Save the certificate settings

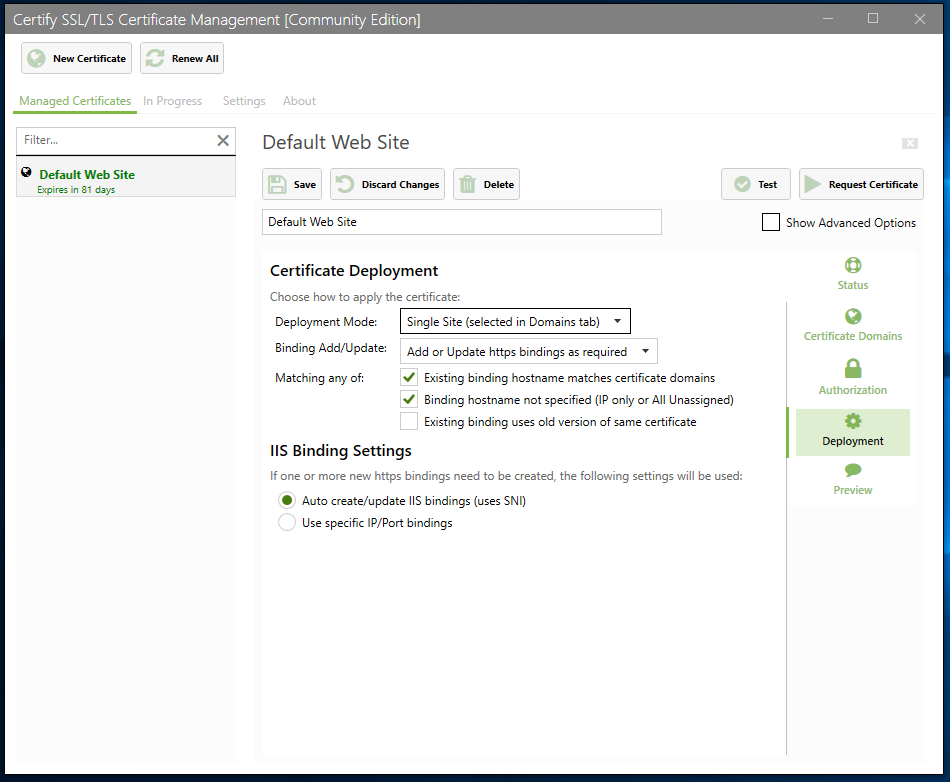(x=292, y=184)
